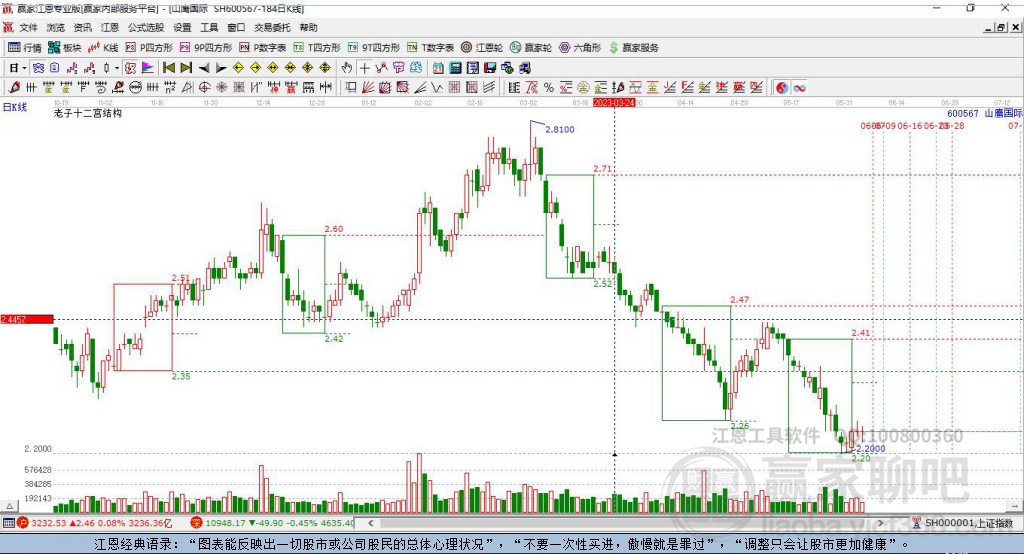Click the Shenzhen index 10948.17 status

[272, 523]
